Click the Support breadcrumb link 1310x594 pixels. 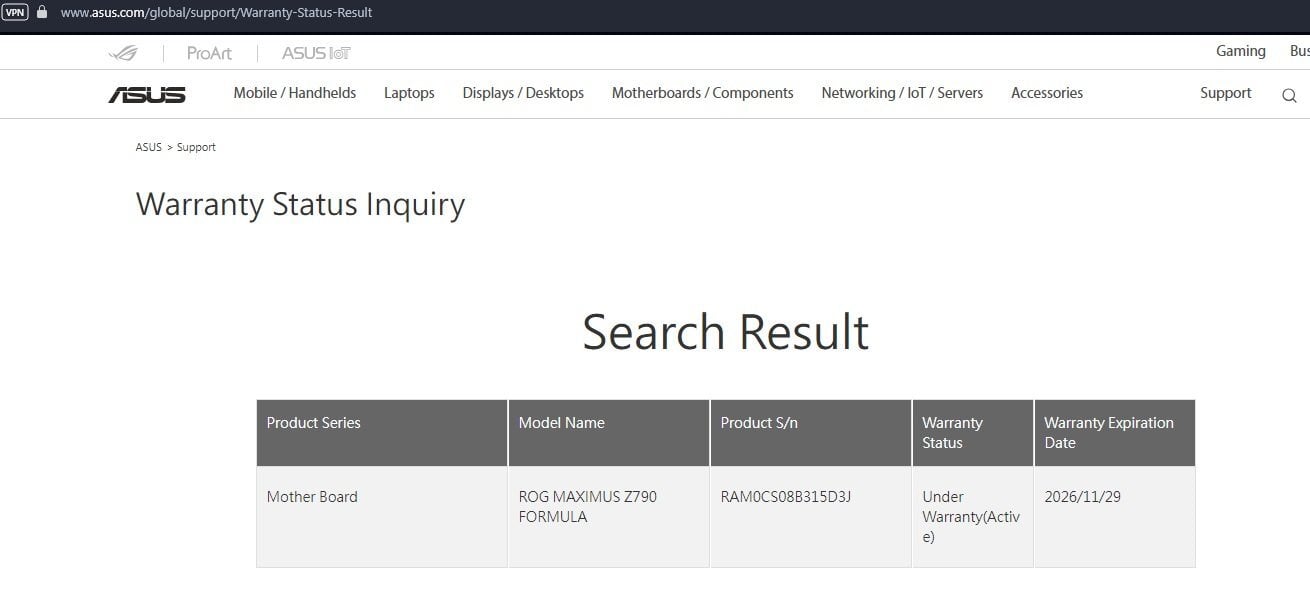(196, 147)
